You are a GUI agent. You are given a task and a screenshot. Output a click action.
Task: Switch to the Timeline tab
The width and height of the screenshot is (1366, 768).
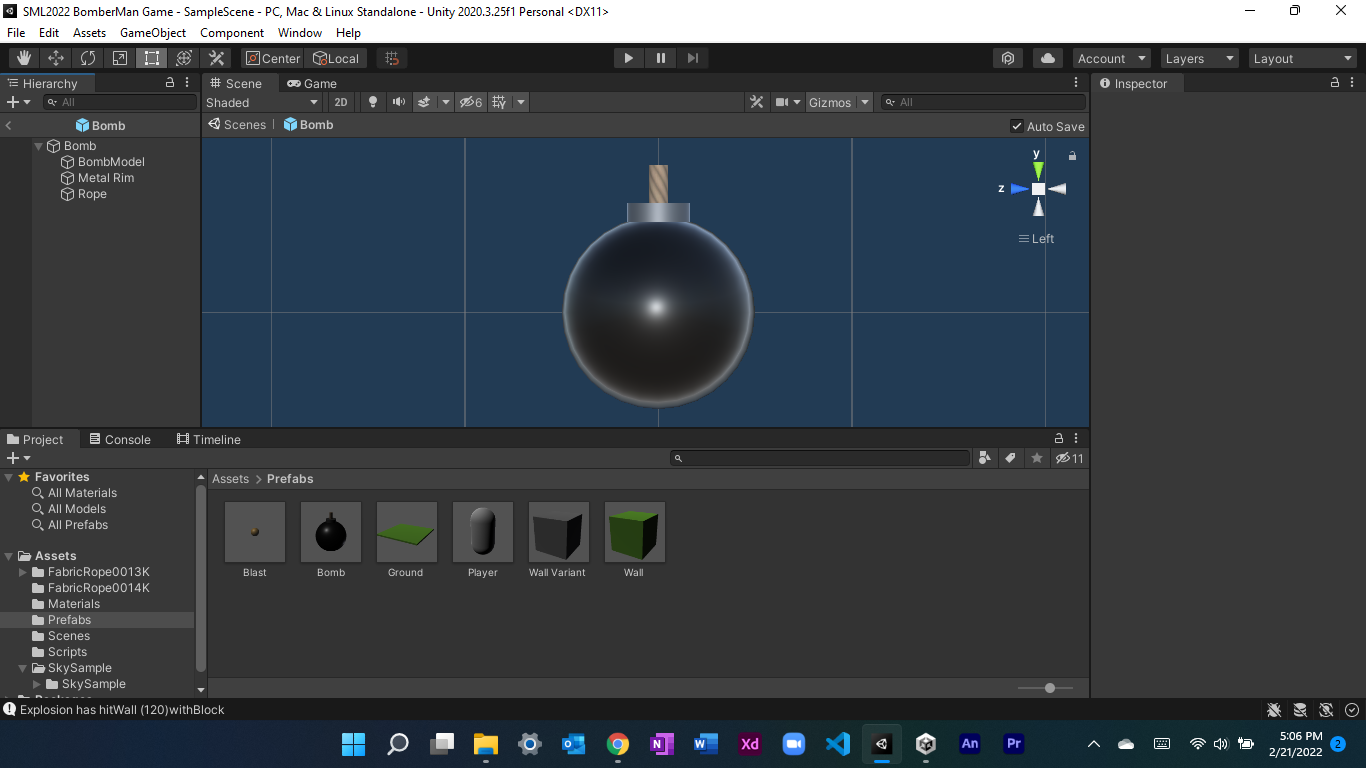(x=209, y=439)
